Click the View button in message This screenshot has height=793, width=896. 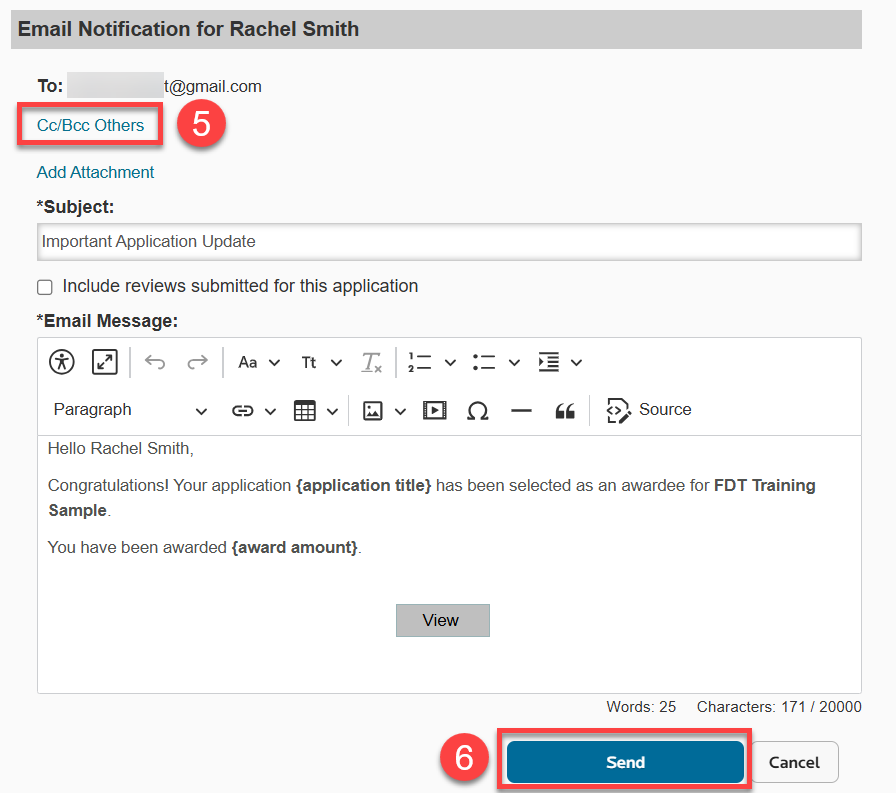(443, 620)
